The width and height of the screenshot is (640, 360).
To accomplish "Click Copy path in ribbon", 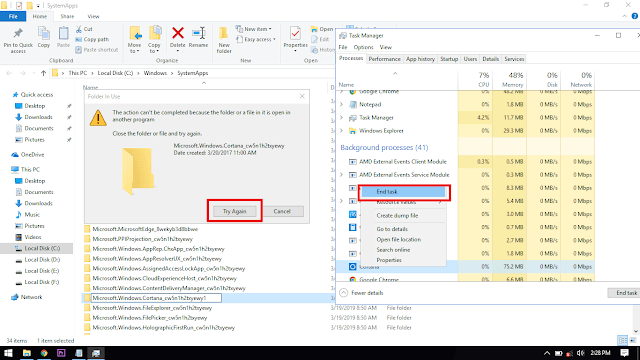I will (92, 40).
